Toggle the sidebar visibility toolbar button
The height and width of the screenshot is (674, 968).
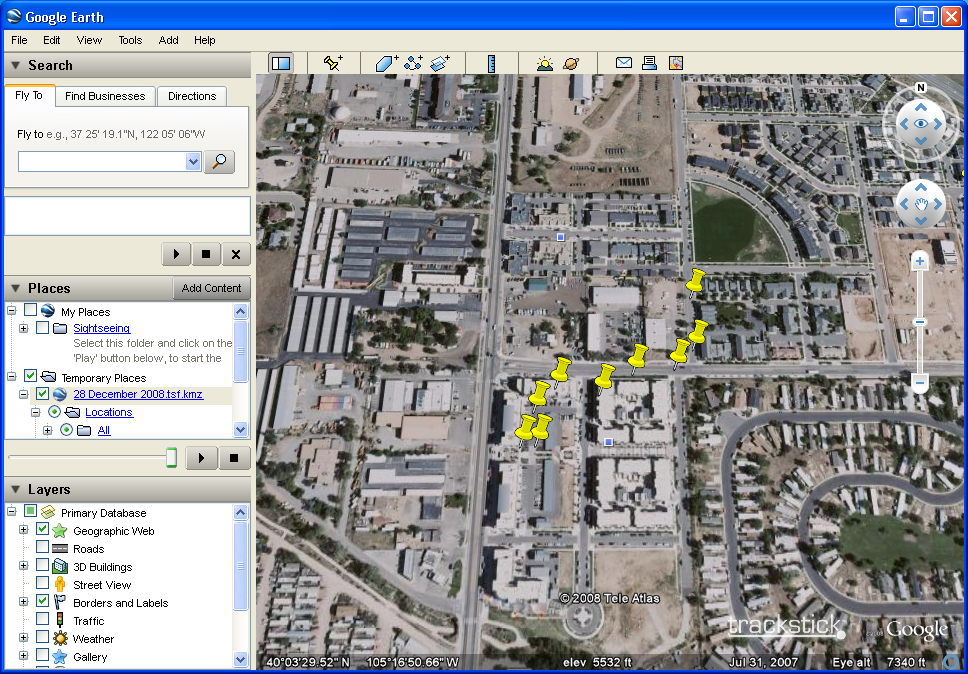281,63
